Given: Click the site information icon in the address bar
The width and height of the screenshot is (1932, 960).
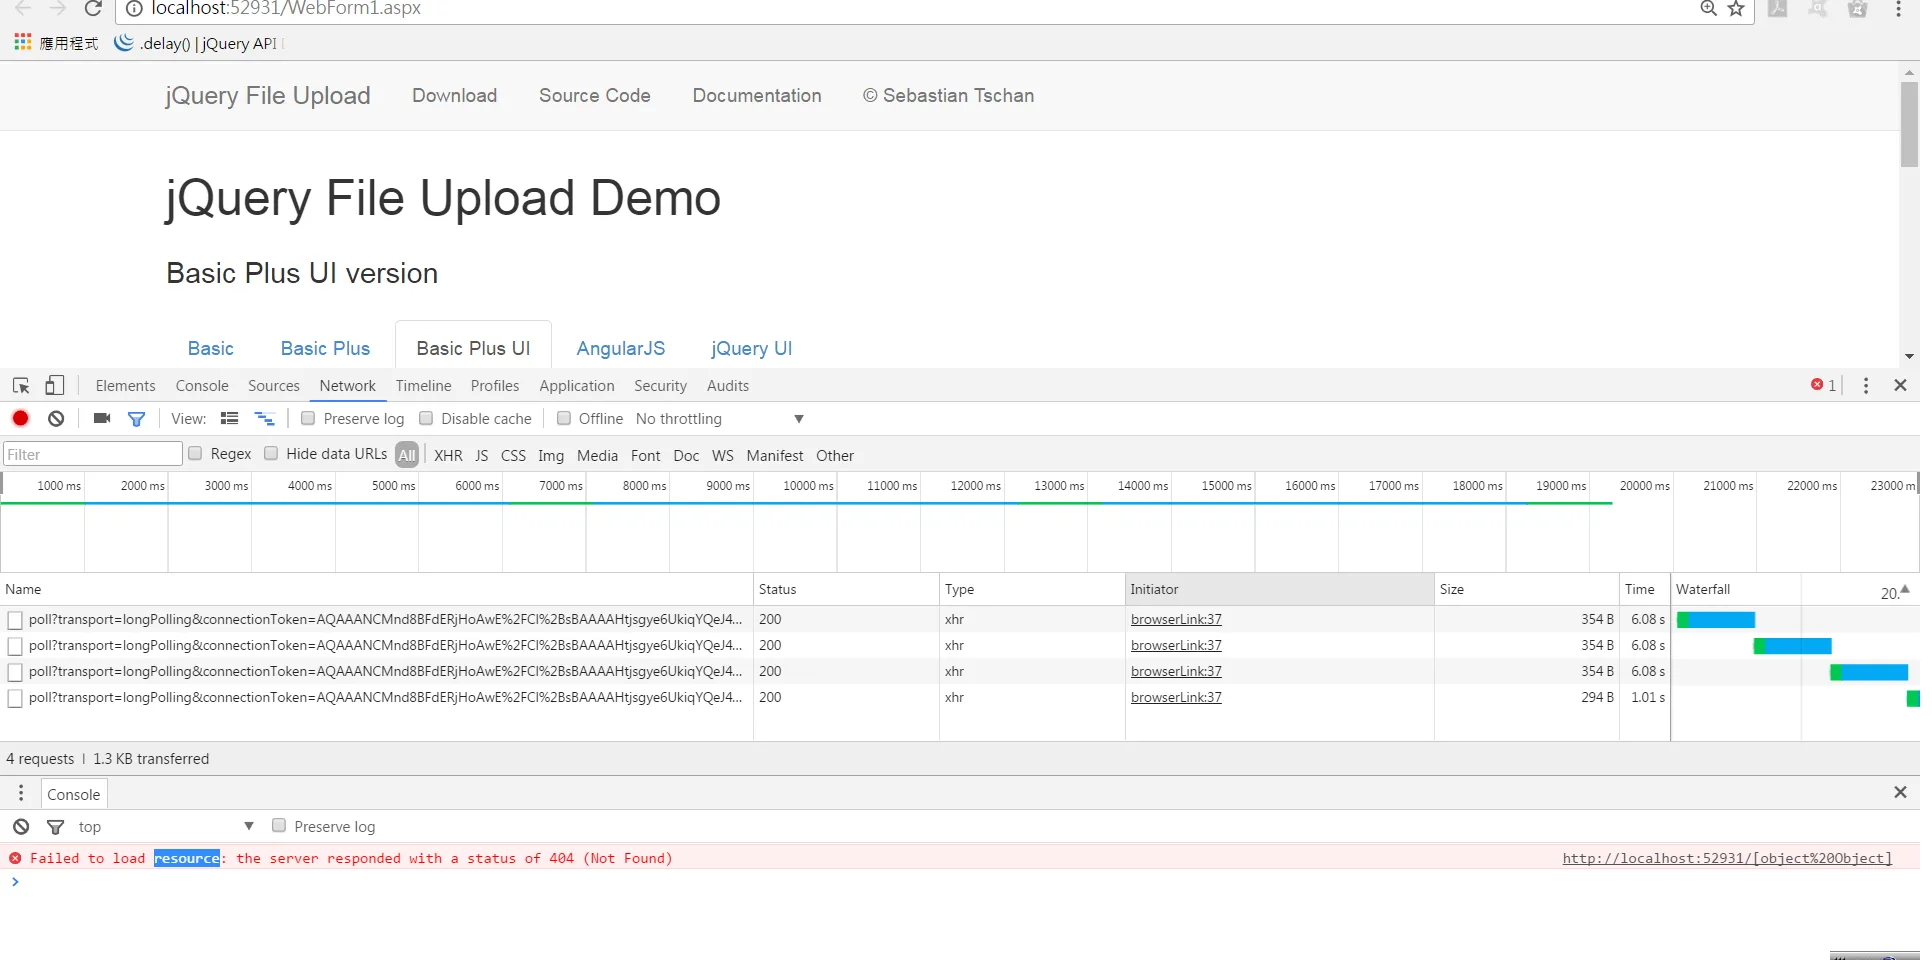Looking at the screenshot, I should 134,9.
